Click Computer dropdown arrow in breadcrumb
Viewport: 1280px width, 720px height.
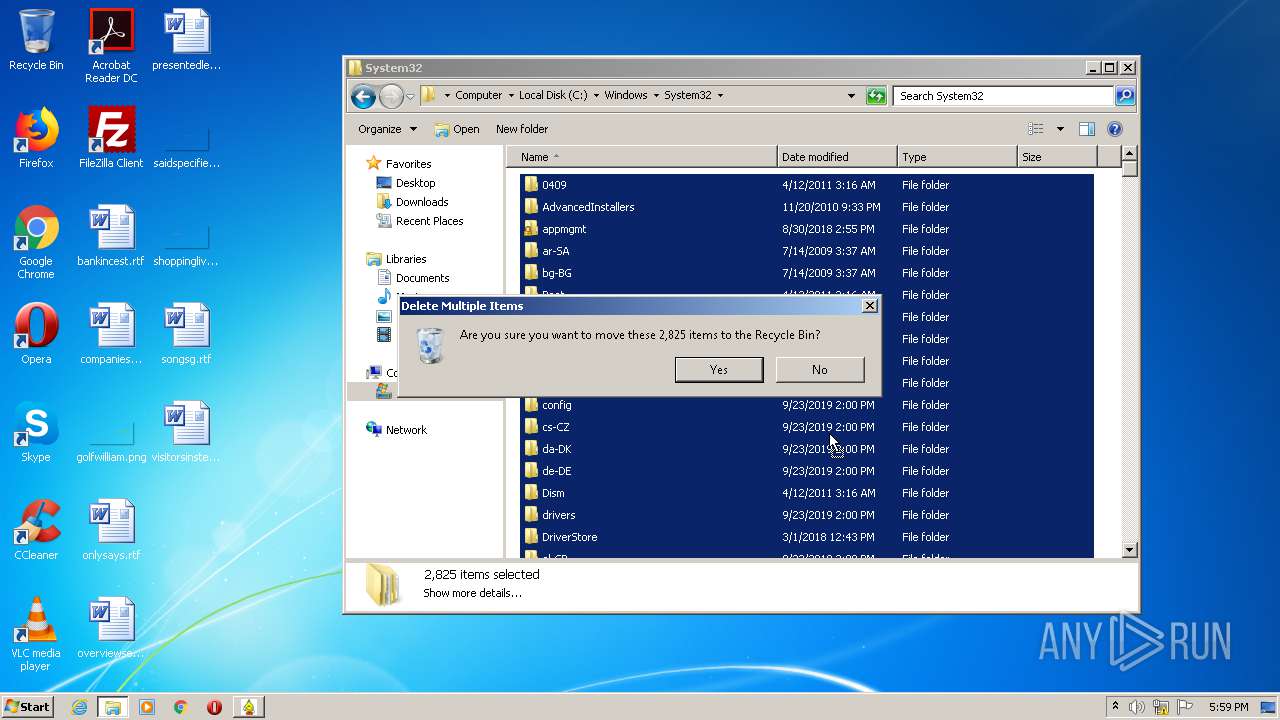coord(510,96)
